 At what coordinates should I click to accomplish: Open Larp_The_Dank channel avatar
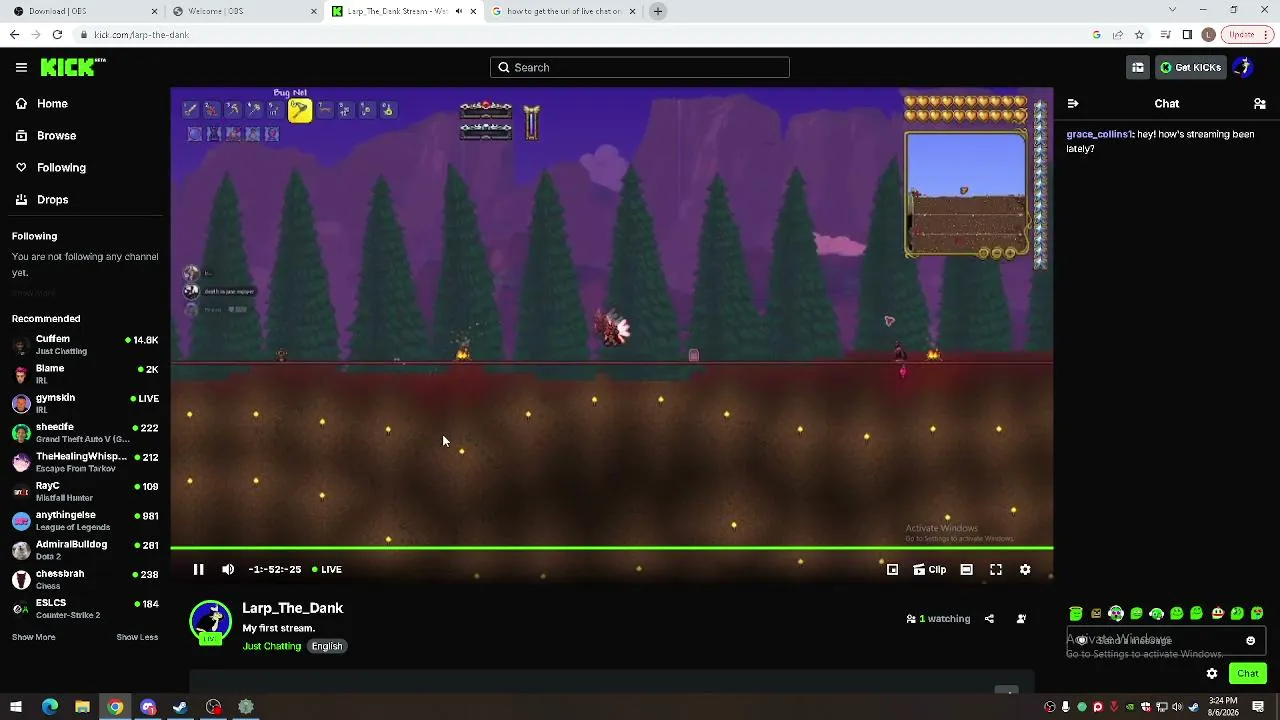(210, 621)
